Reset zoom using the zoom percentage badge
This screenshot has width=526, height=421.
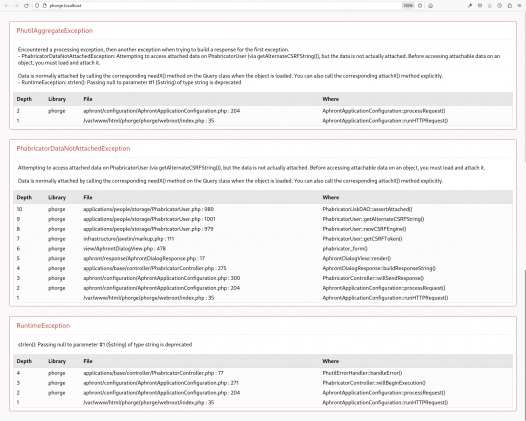408,6
